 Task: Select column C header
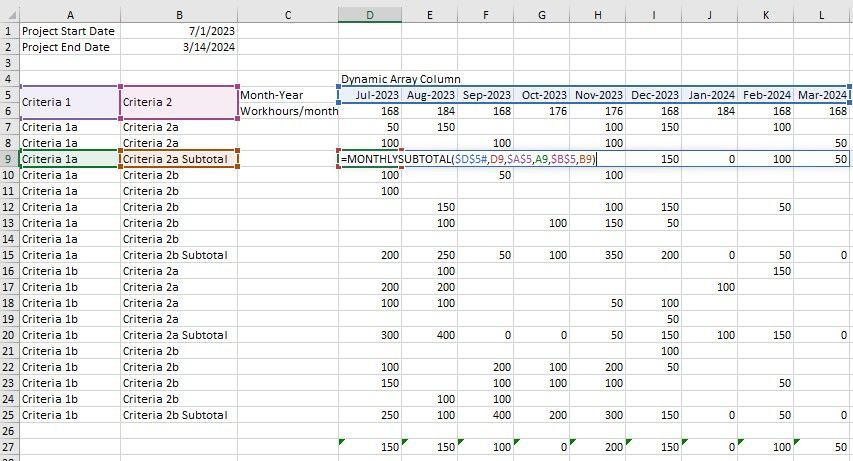coord(288,15)
